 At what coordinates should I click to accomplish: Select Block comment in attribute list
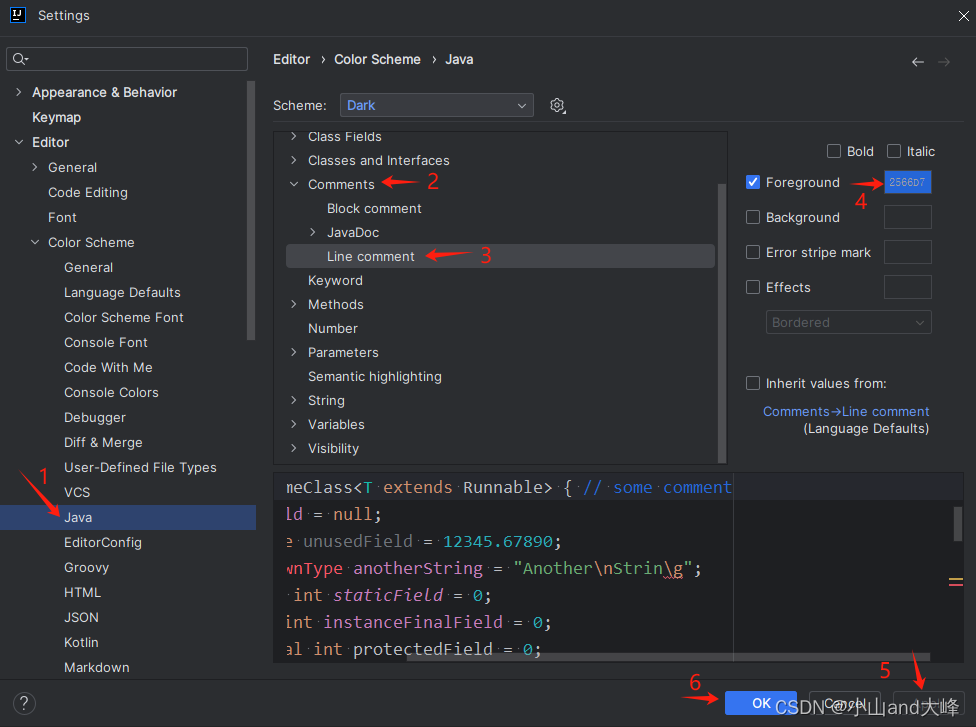(x=374, y=209)
